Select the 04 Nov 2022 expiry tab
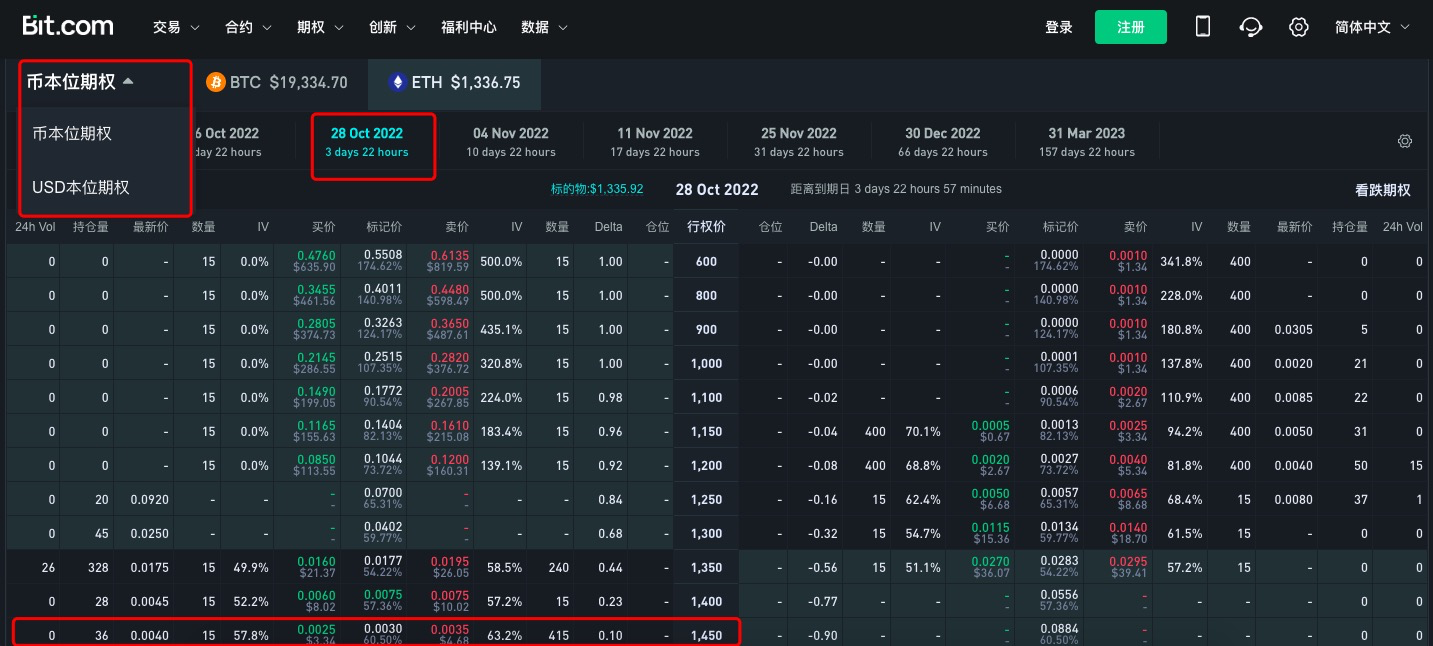The width and height of the screenshot is (1433, 646). click(511, 142)
